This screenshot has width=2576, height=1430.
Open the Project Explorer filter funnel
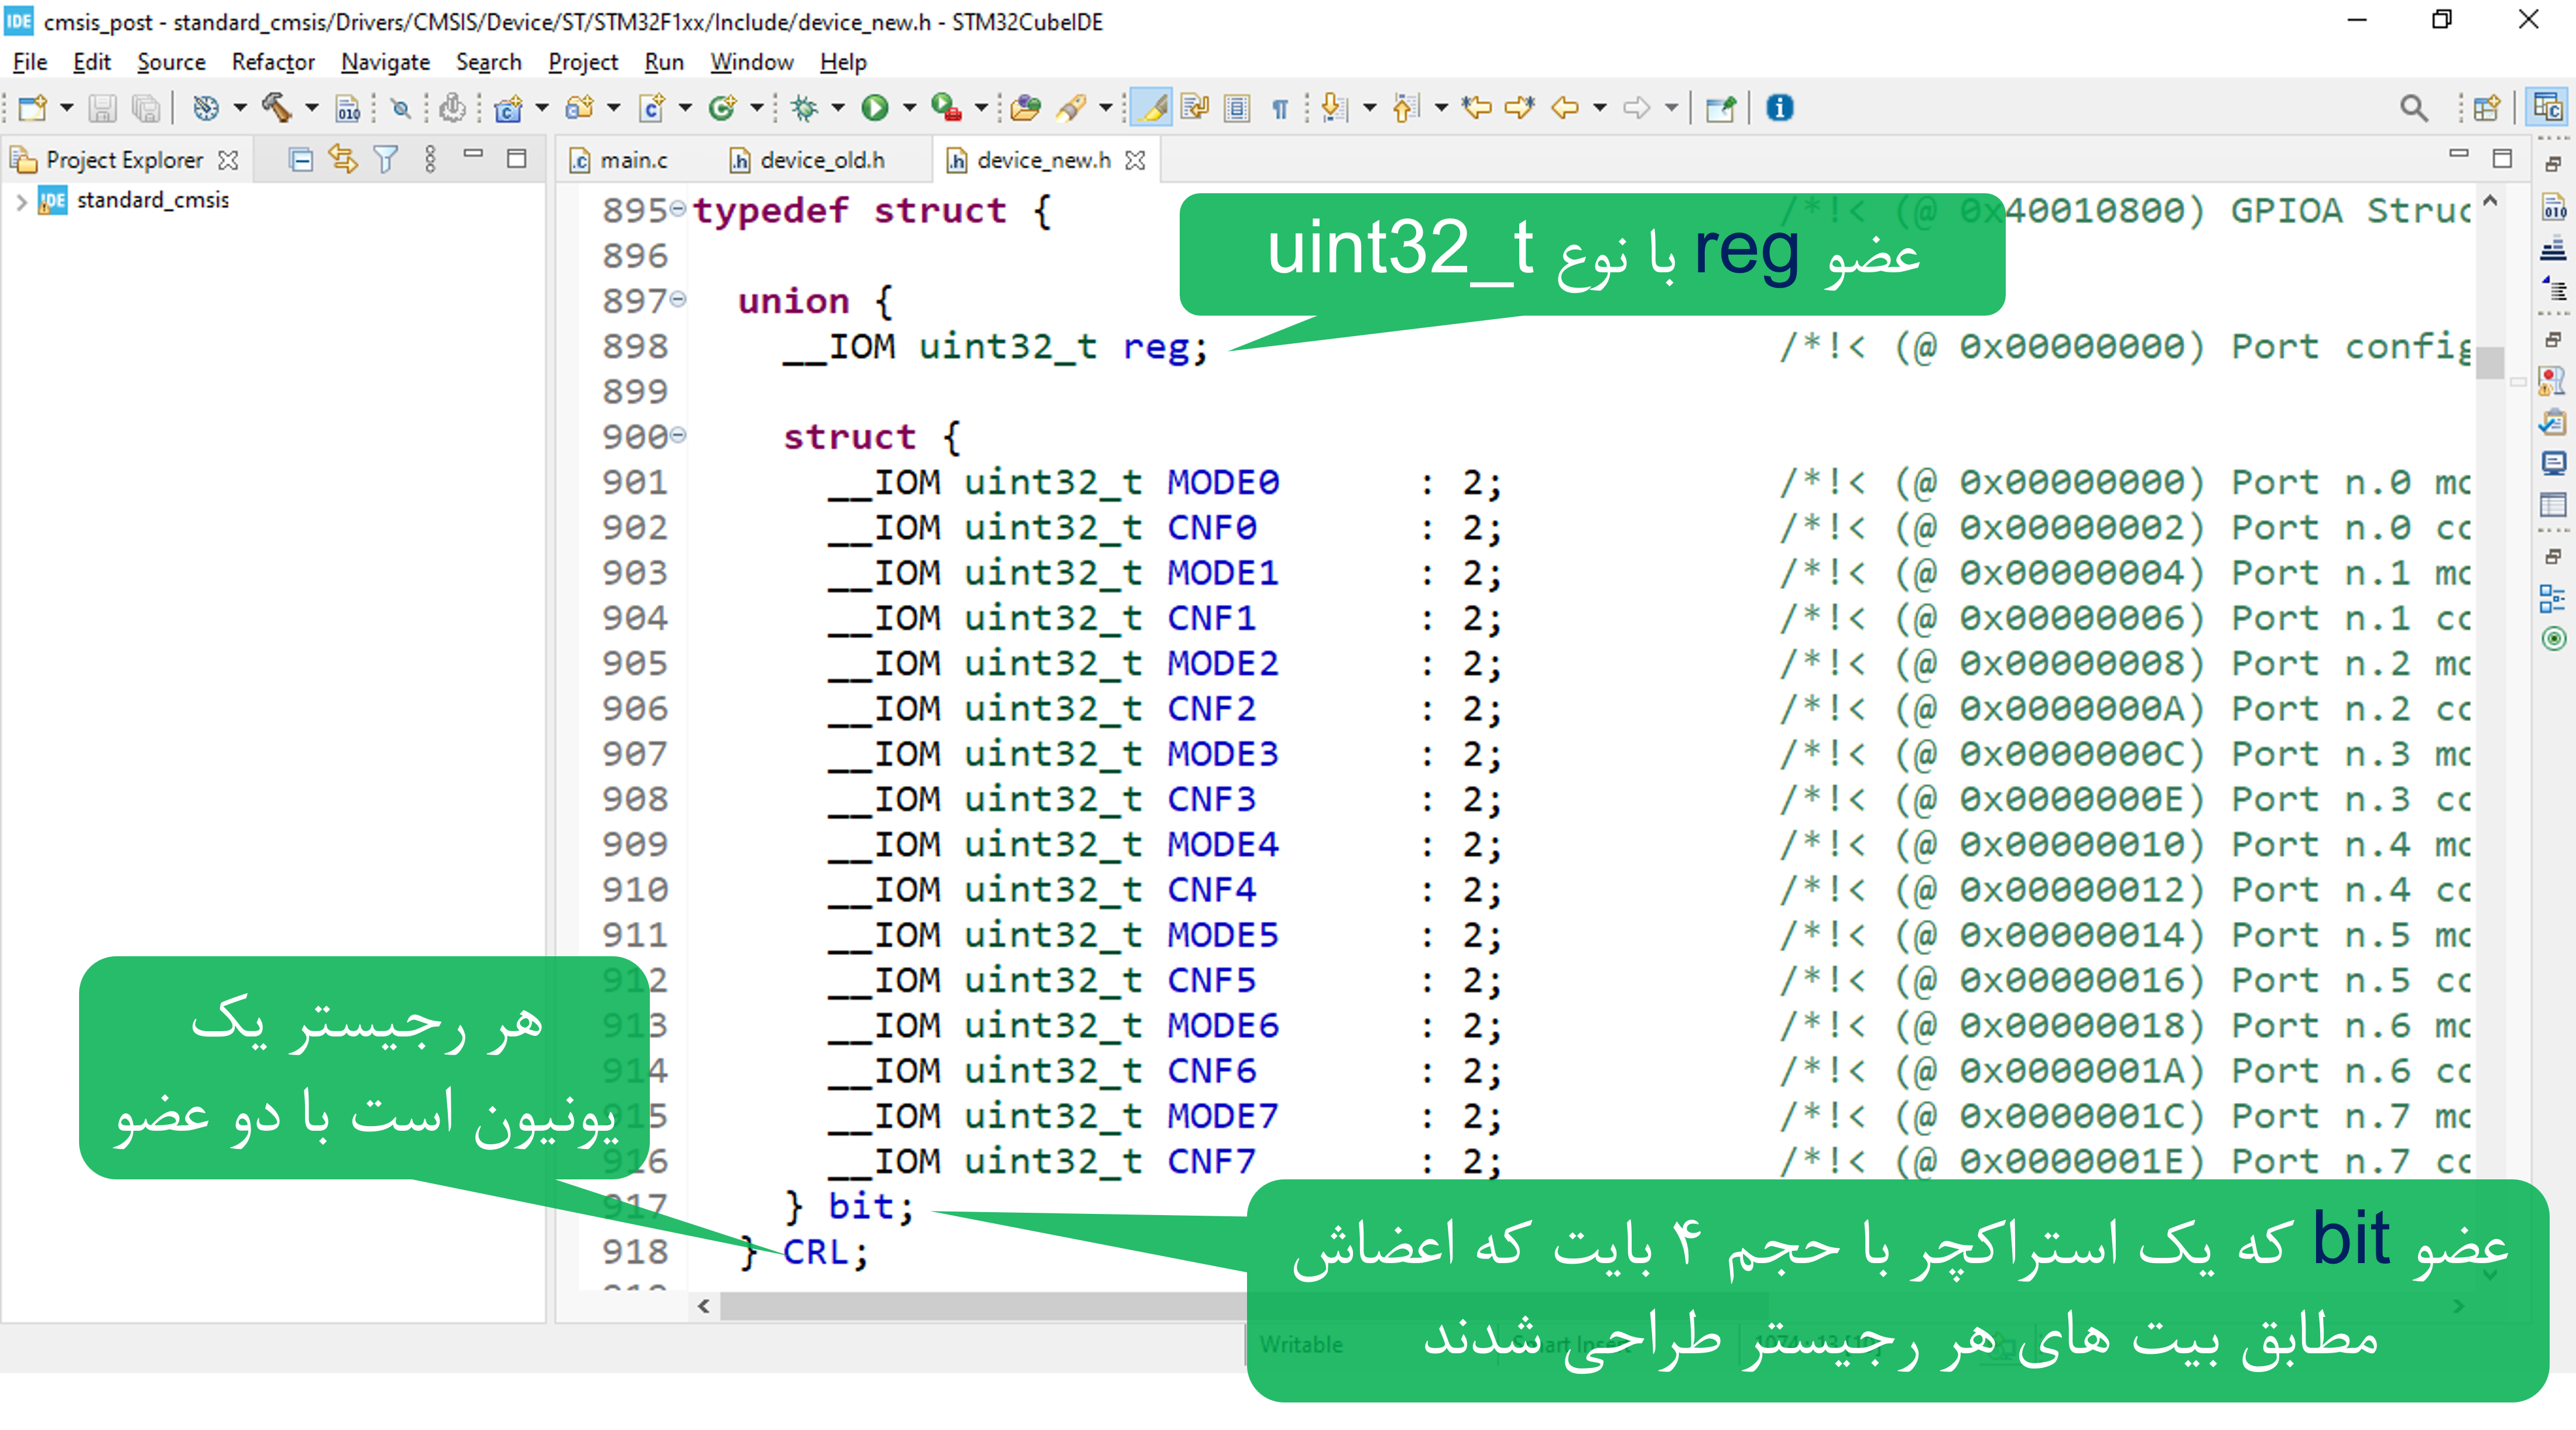coord(386,160)
